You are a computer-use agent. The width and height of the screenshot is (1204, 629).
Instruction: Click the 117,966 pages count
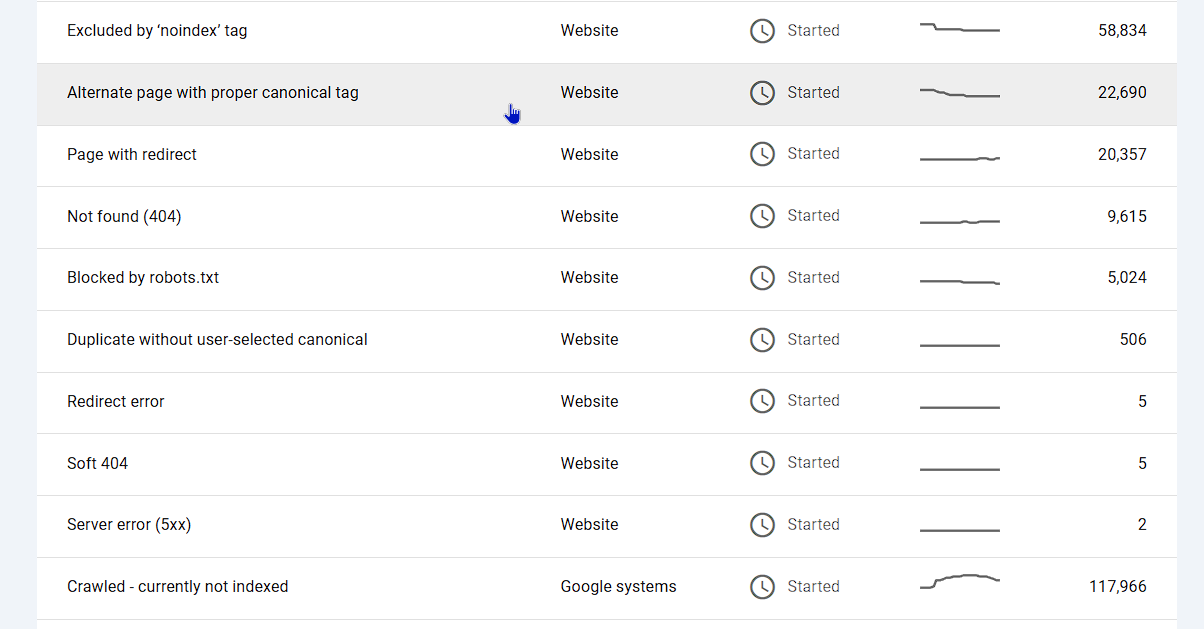click(1117, 587)
